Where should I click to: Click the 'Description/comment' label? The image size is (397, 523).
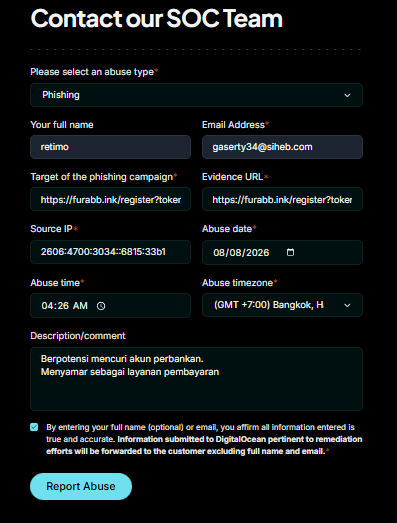[78, 336]
